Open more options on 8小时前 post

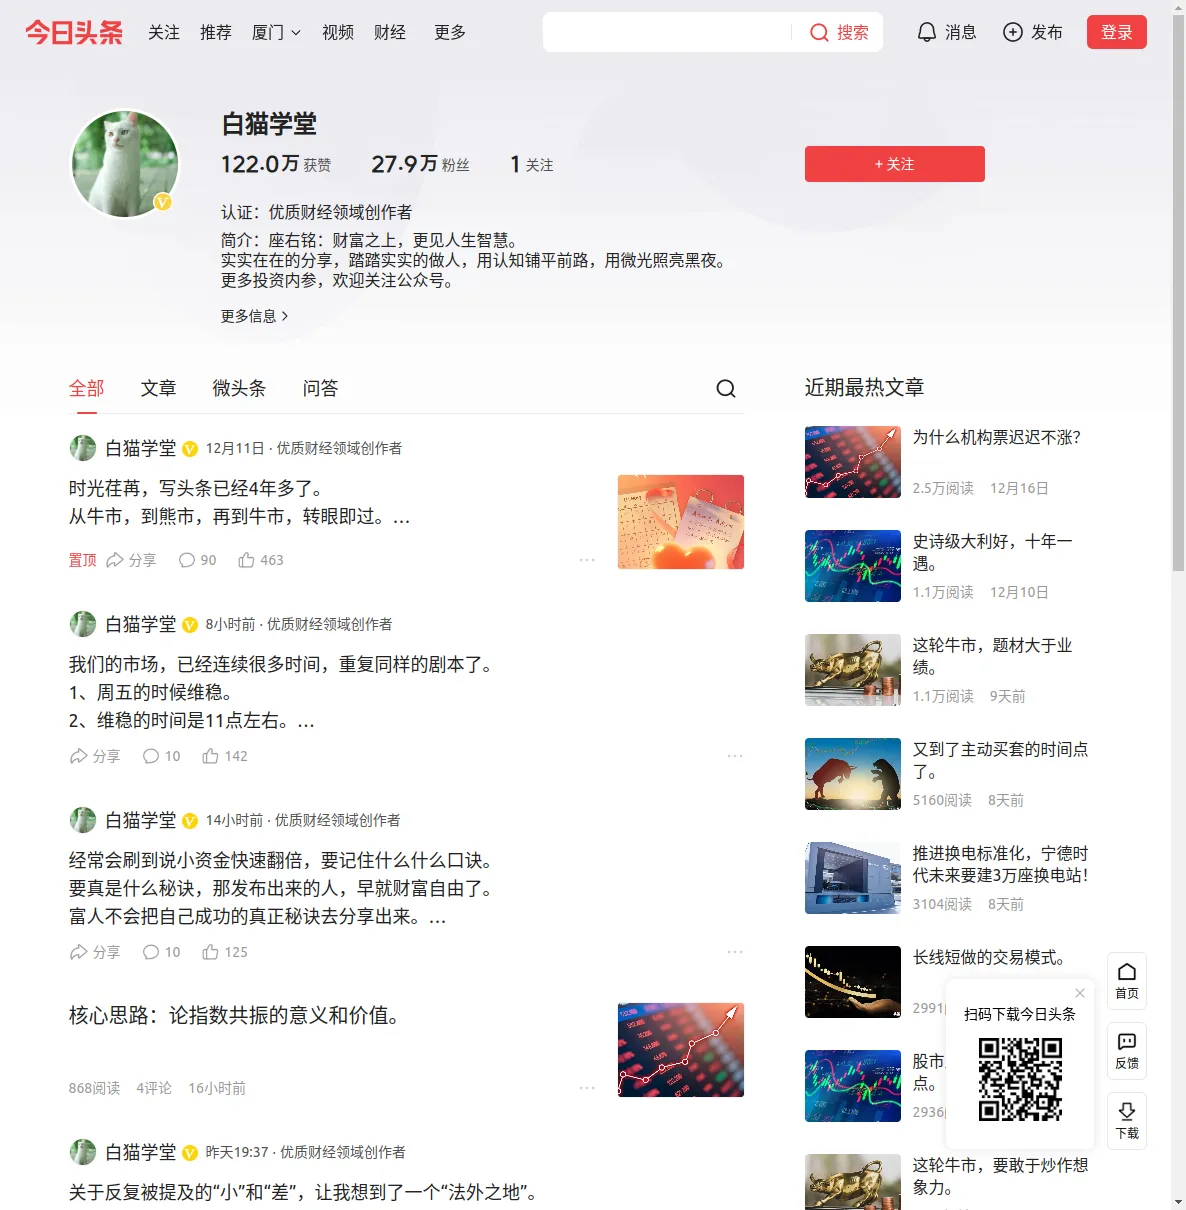coord(735,756)
